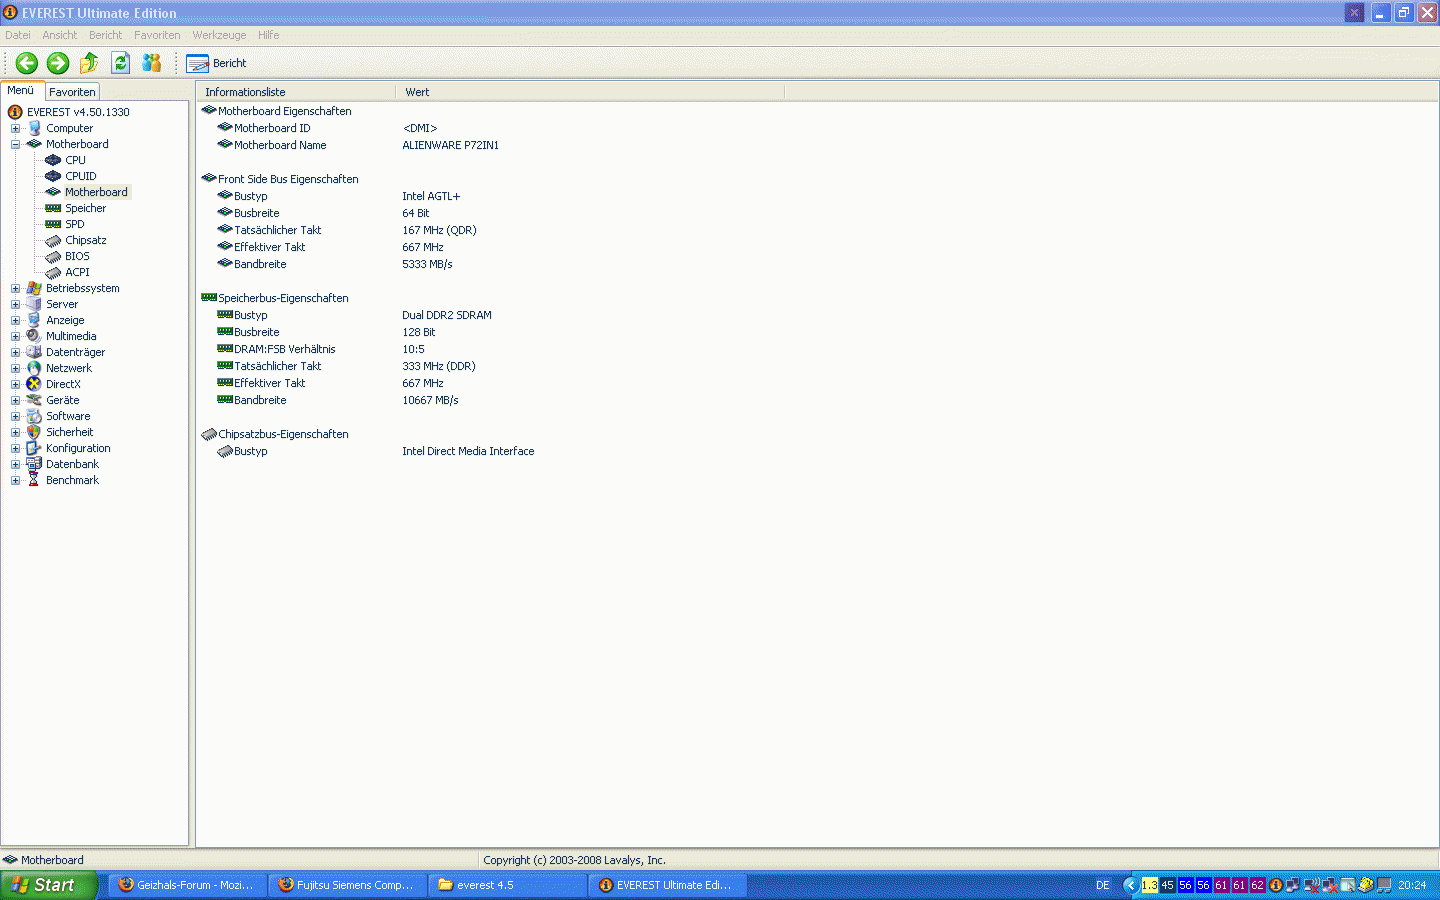The height and width of the screenshot is (900, 1440).
Task: Switch to Geizhals-Forum Mozilla taskbar button
Action: coord(187,885)
